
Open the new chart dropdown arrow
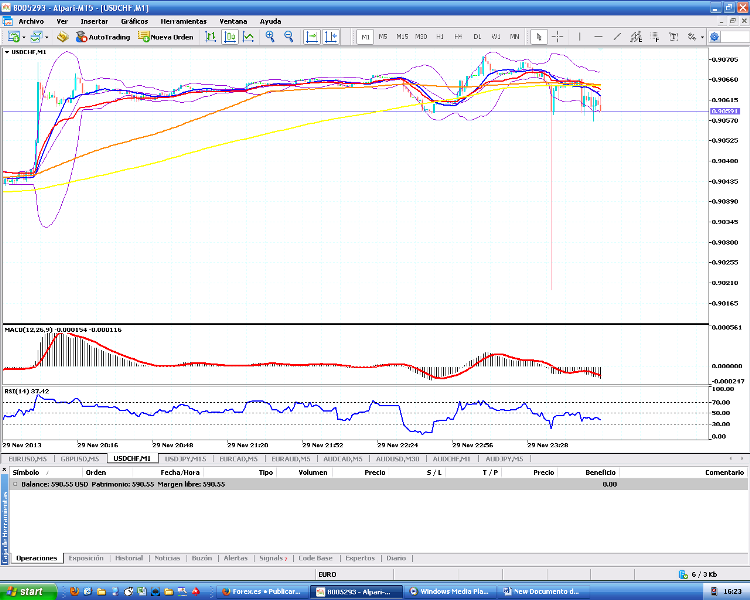click(26, 37)
